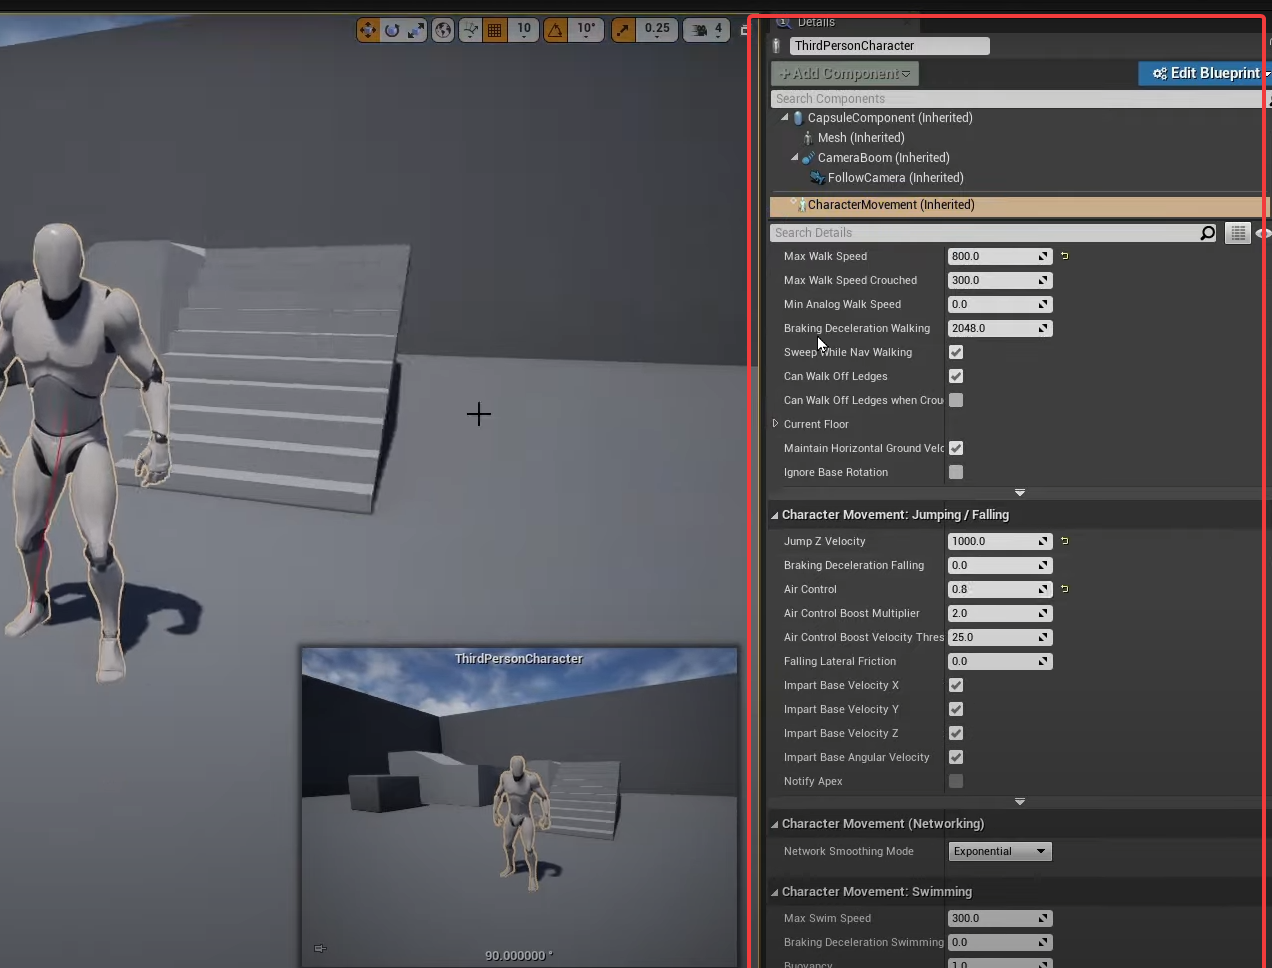This screenshot has height=968, width=1272.
Task: Select FollowCamera (Inherited) component
Action: click(896, 178)
